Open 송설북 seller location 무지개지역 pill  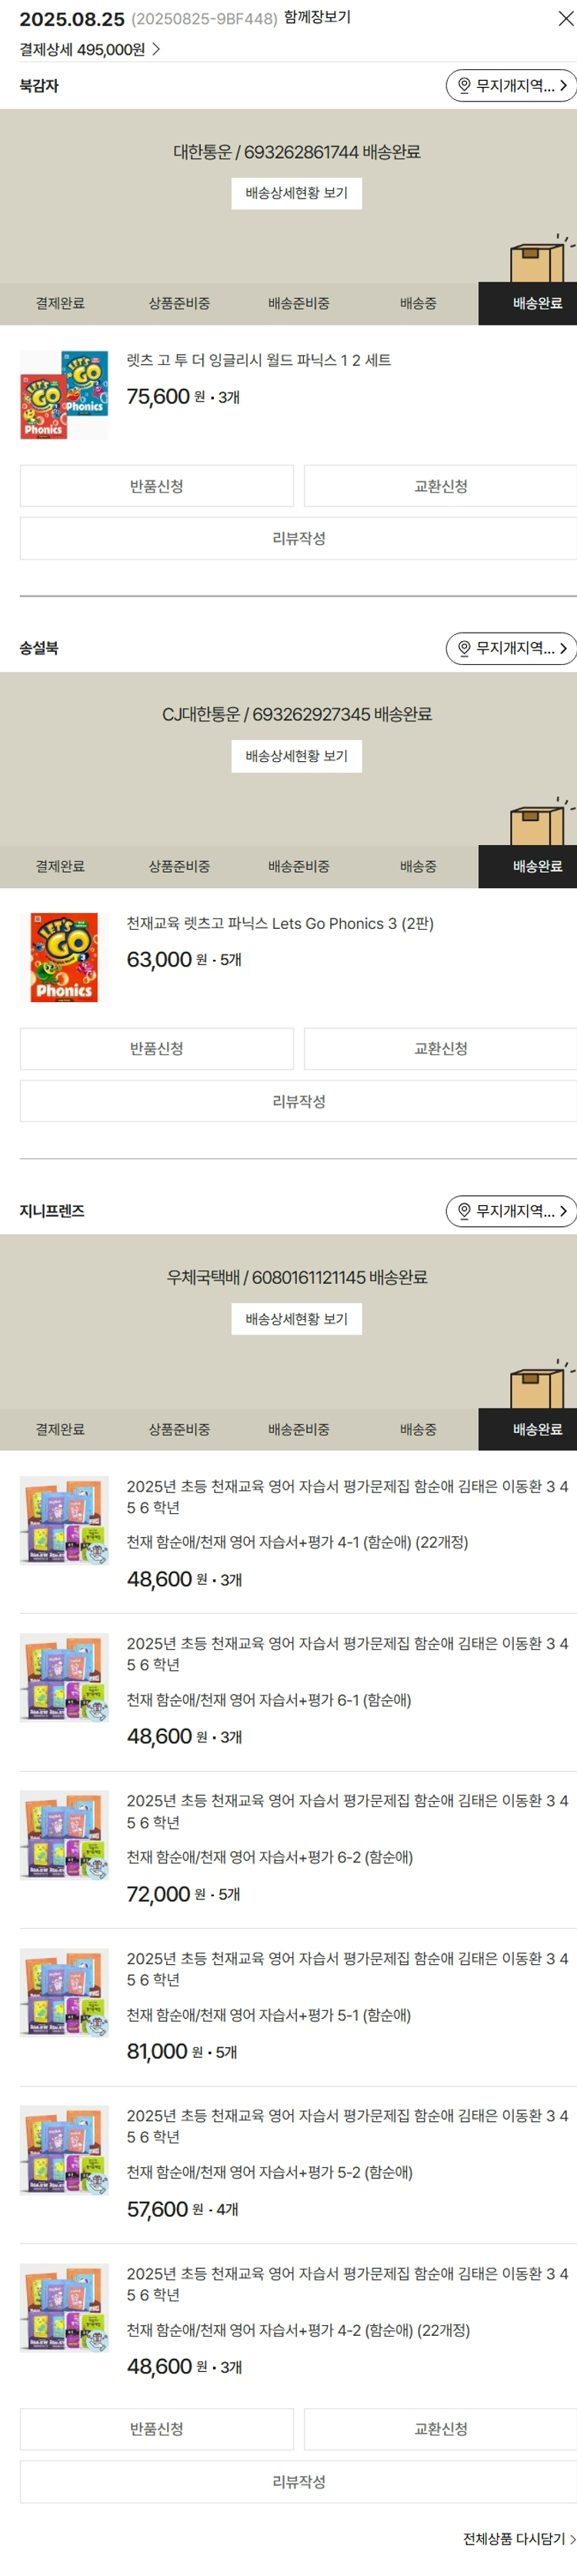pyautogui.click(x=510, y=648)
